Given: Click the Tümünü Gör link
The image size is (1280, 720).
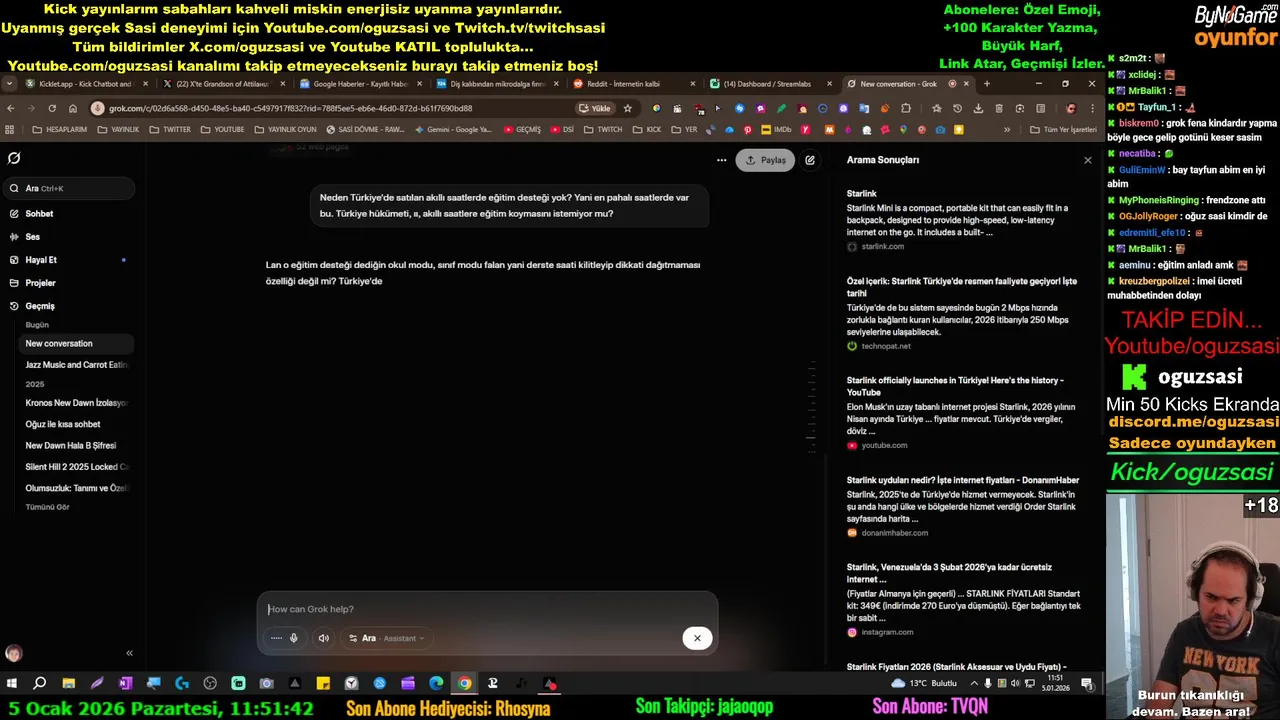Looking at the screenshot, I should pos(47,507).
